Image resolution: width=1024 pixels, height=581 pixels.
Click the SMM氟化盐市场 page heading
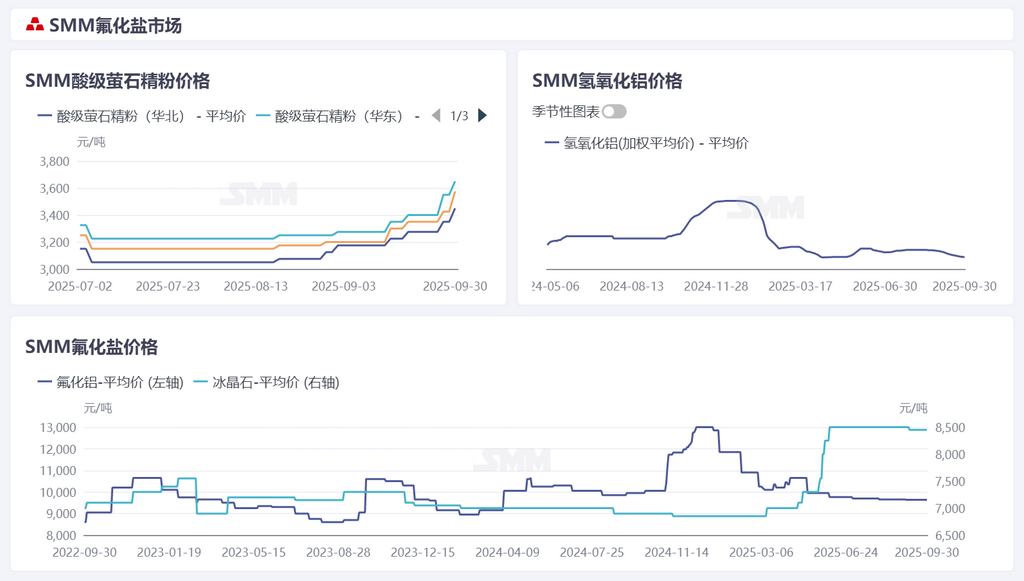[115, 26]
